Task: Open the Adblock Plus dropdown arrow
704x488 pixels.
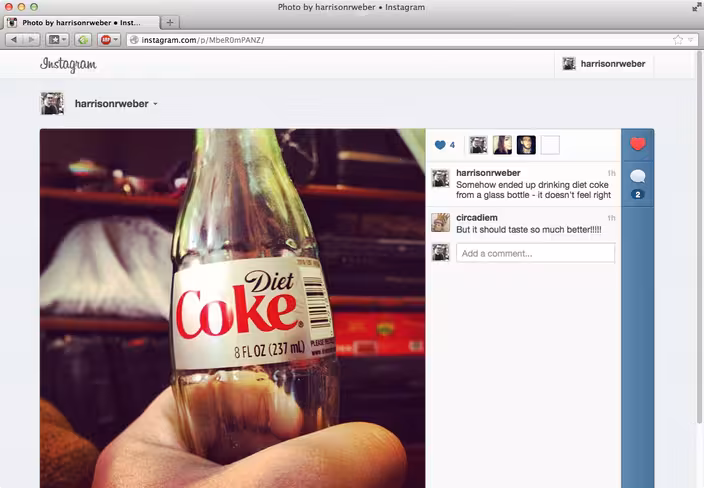Action: click(x=116, y=40)
